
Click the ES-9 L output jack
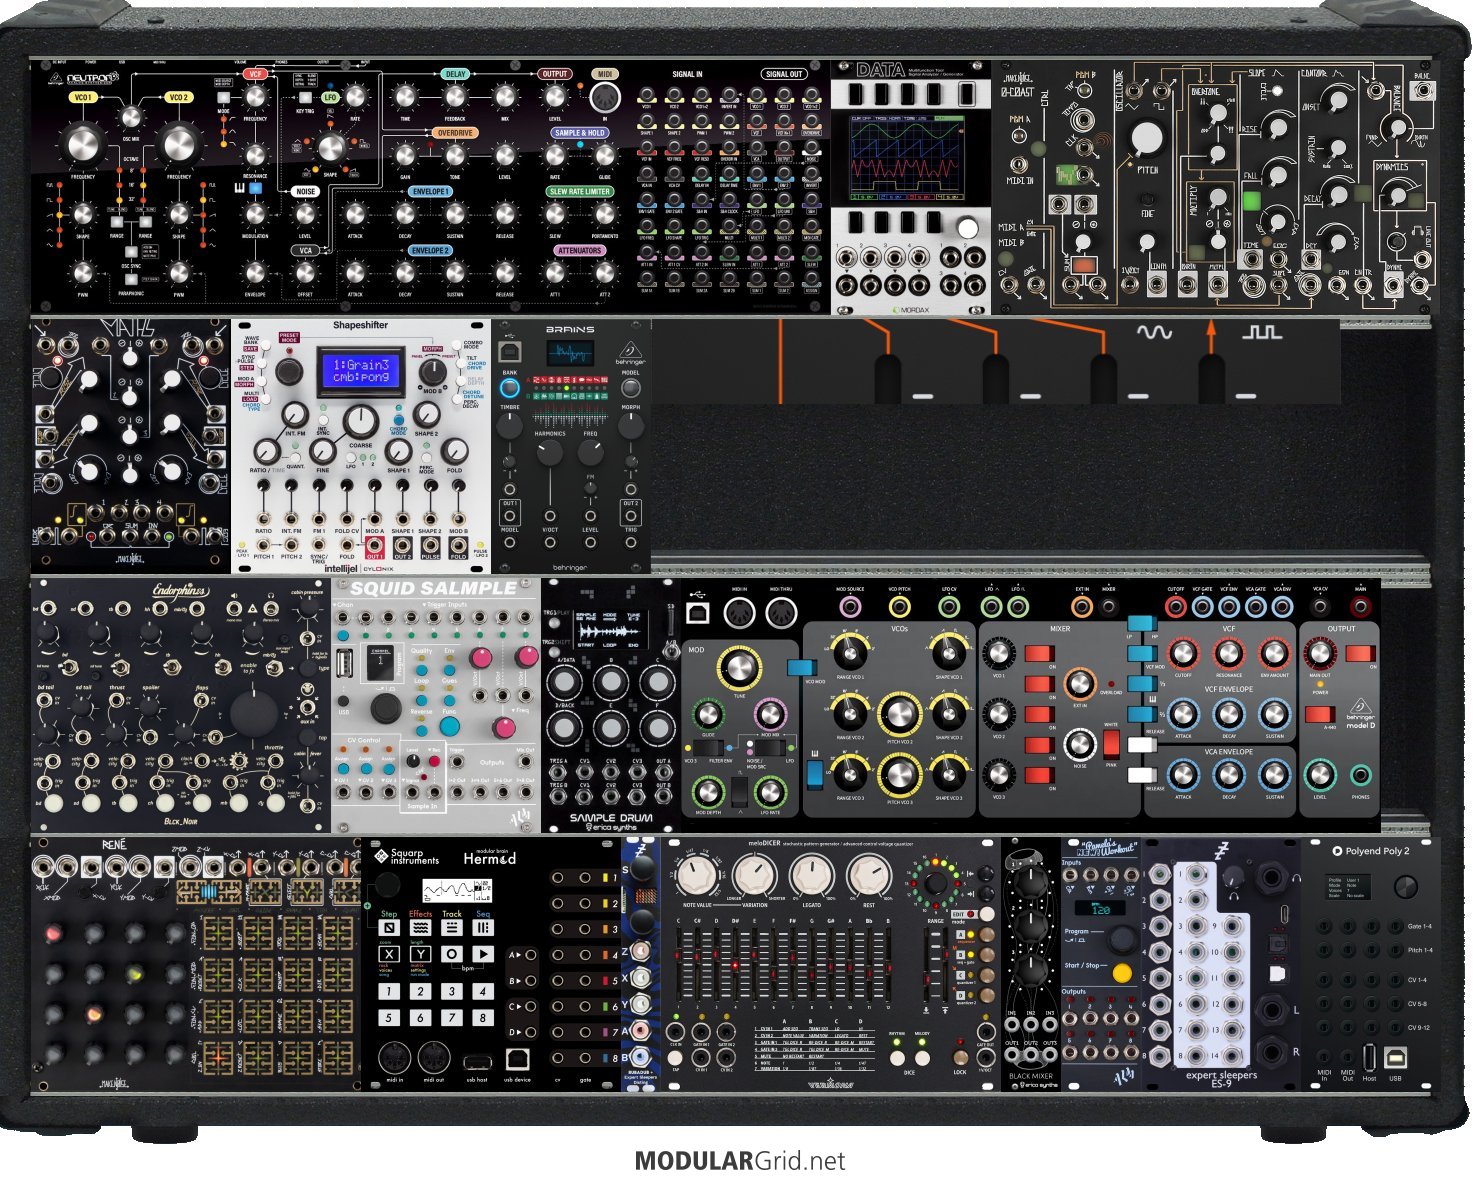pyautogui.click(x=1274, y=1009)
